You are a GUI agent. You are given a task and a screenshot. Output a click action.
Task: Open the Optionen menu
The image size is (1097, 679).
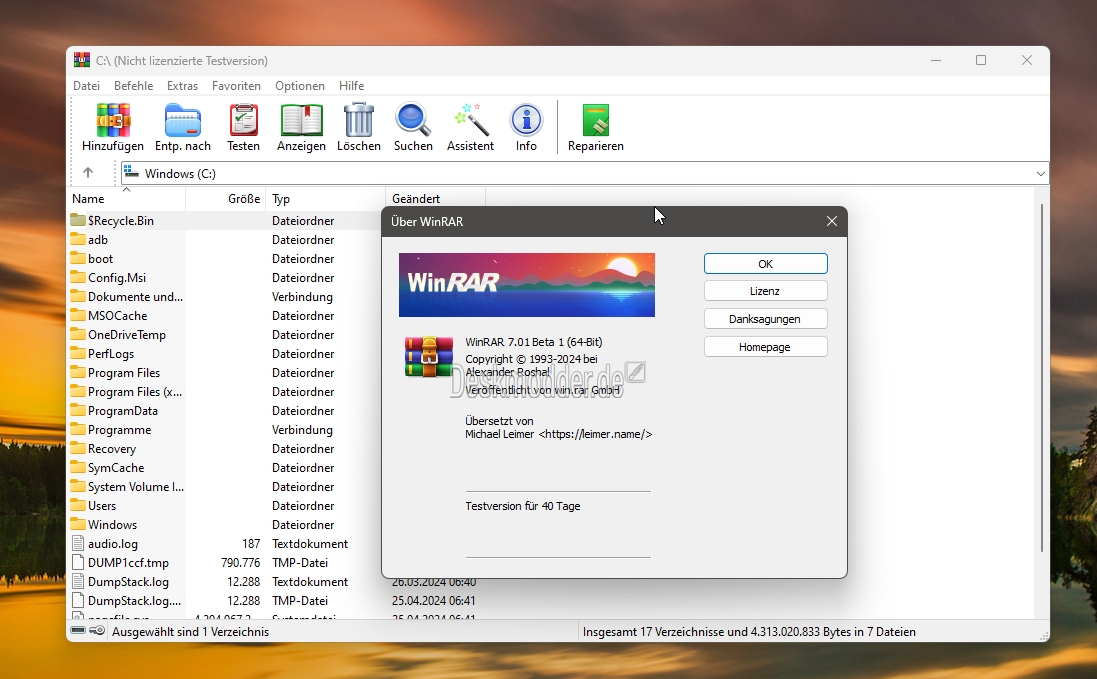(x=299, y=85)
